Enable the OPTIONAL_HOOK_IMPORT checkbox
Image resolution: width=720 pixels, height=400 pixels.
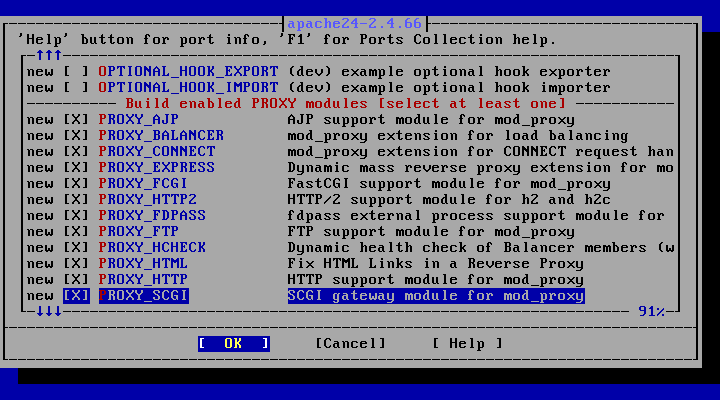[x=76, y=88]
